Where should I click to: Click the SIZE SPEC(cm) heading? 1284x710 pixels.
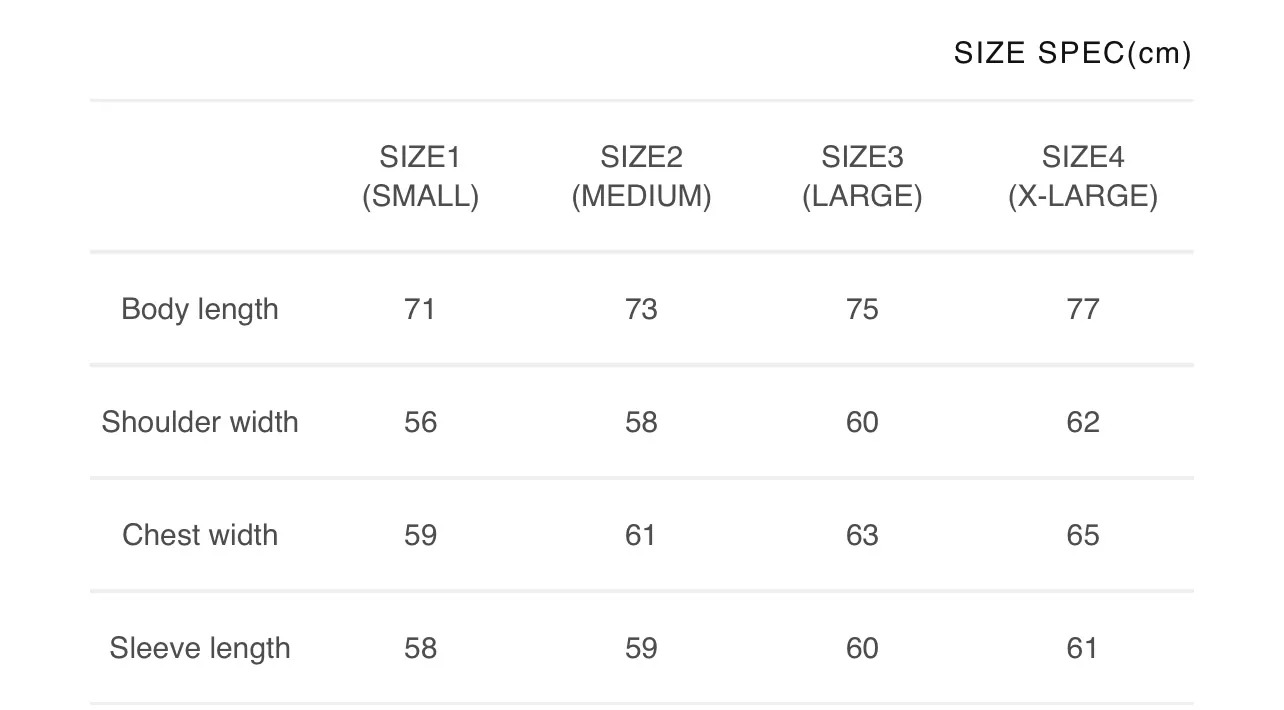coord(1072,53)
